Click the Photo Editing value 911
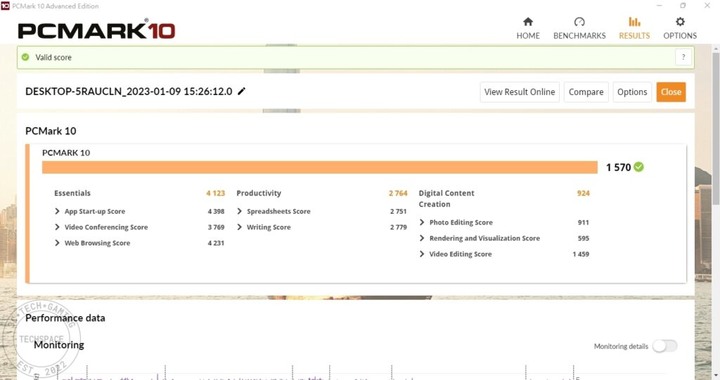This screenshot has height=380, width=720. click(x=583, y=222)
